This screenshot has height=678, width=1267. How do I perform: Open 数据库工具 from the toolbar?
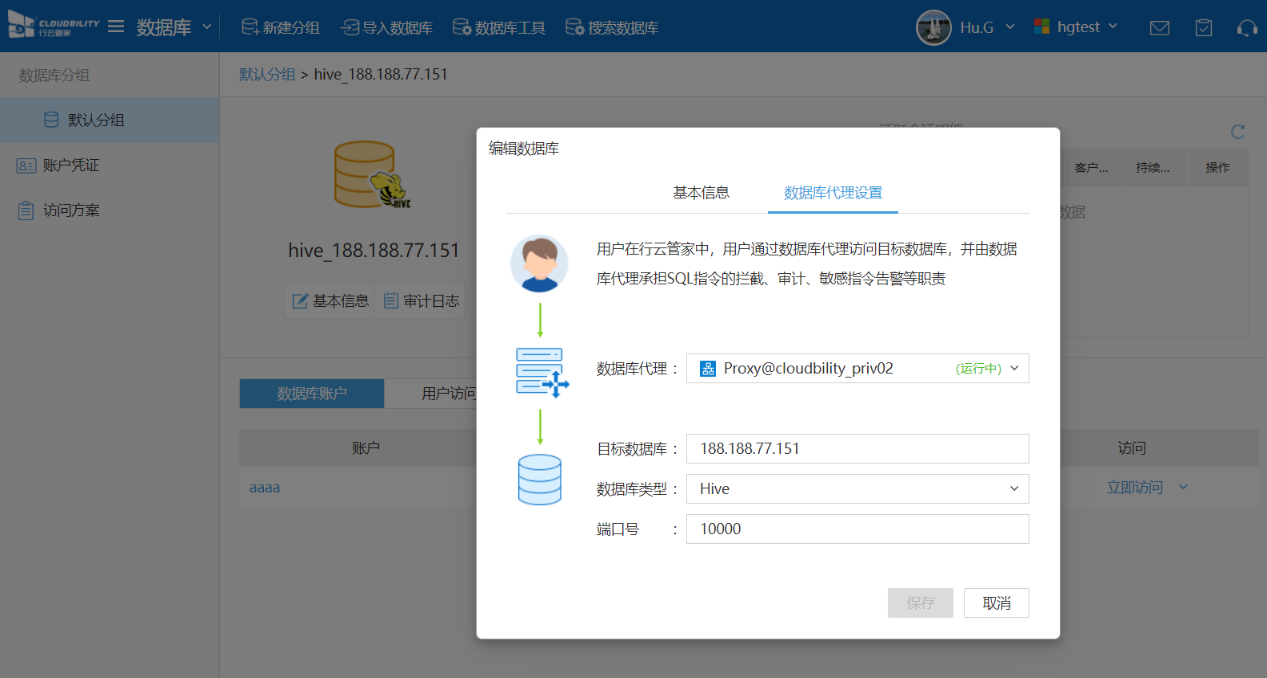coord(499,28)
